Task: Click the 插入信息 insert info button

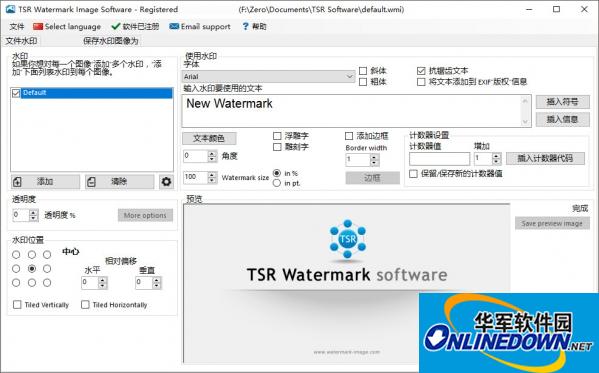Action: (562, 119)
